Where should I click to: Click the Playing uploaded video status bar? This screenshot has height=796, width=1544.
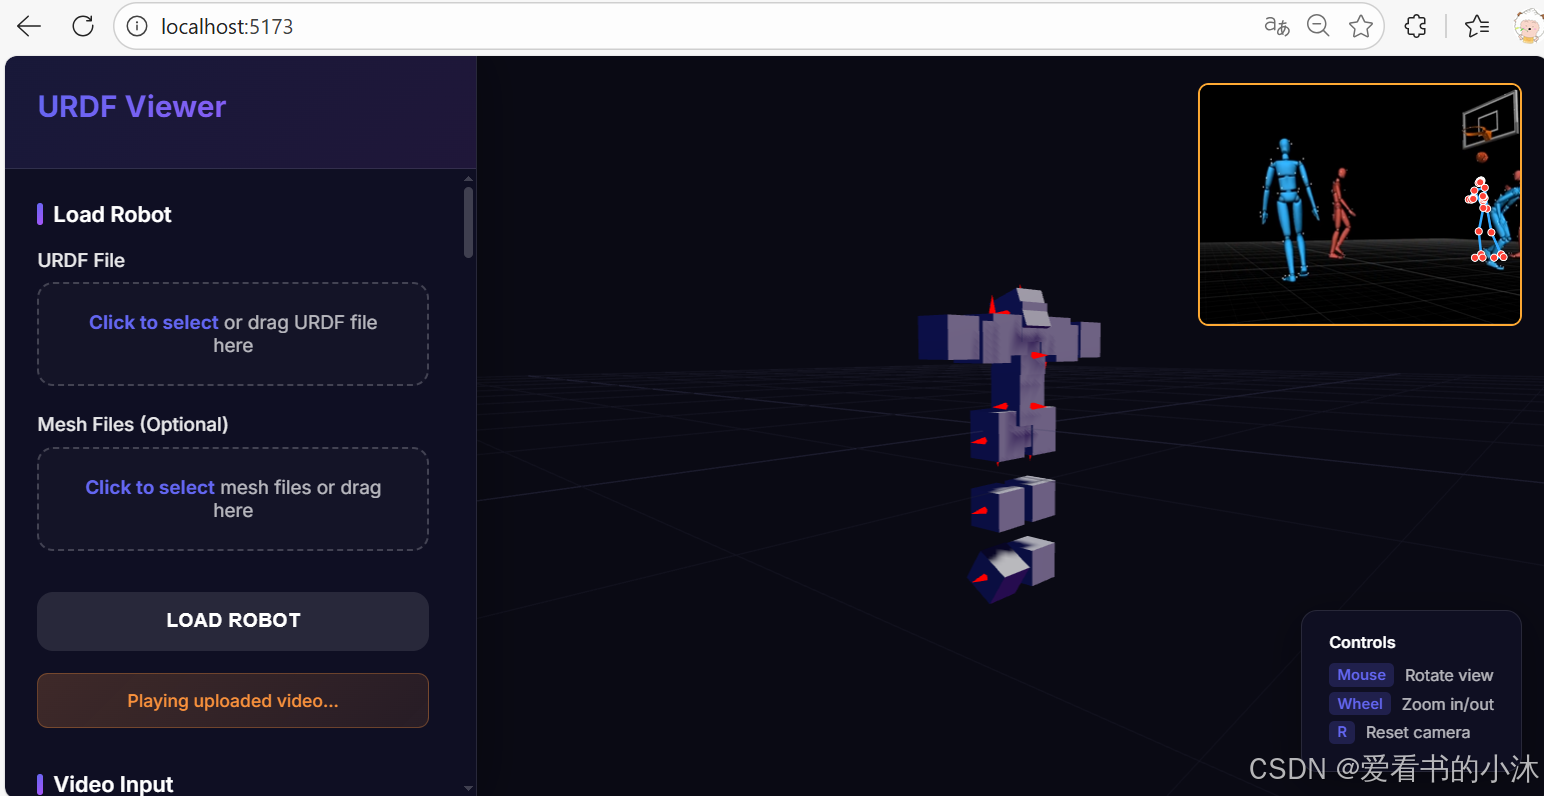[x=233, y=701]
